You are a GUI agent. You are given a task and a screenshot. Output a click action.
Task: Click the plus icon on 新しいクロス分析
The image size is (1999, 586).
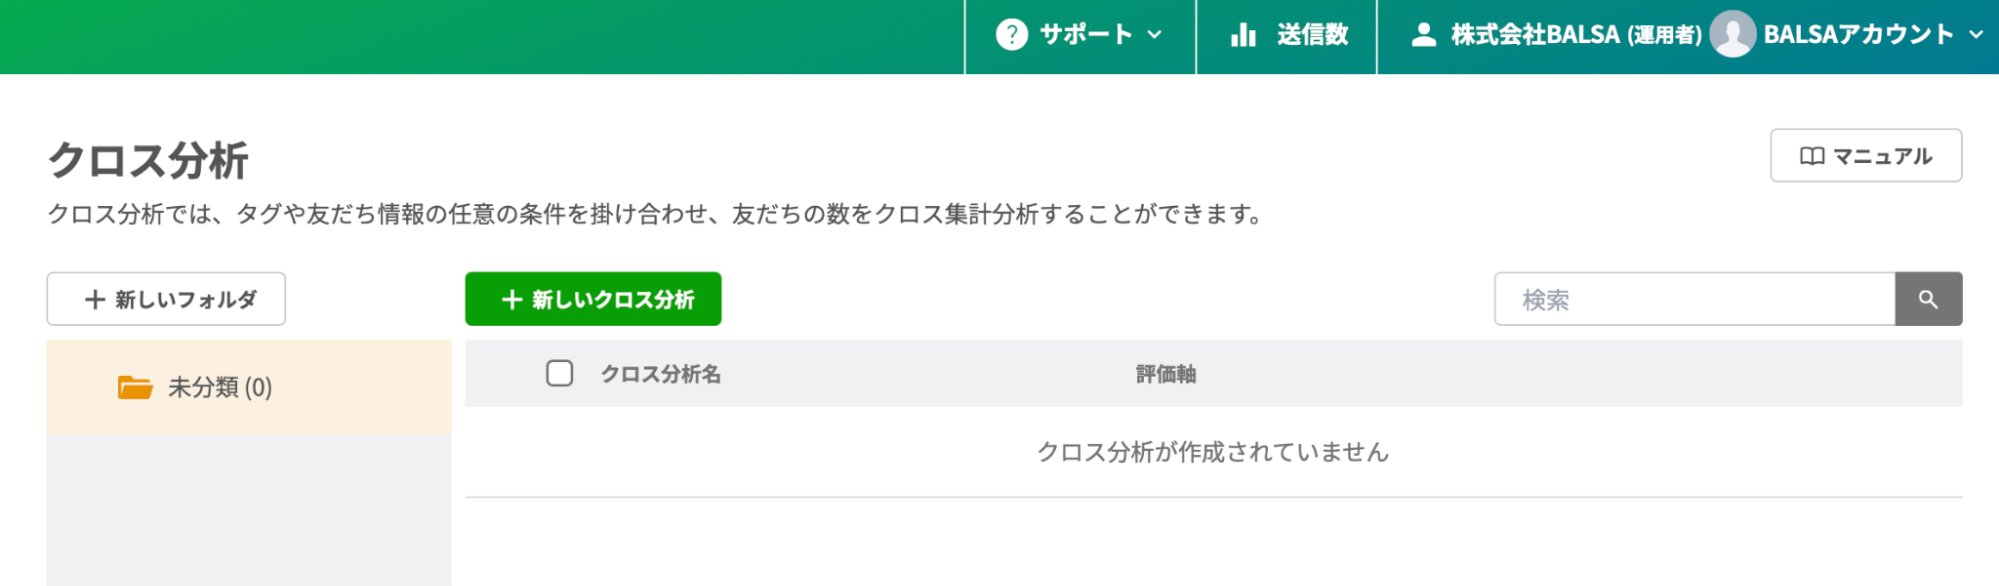(511, 298)
